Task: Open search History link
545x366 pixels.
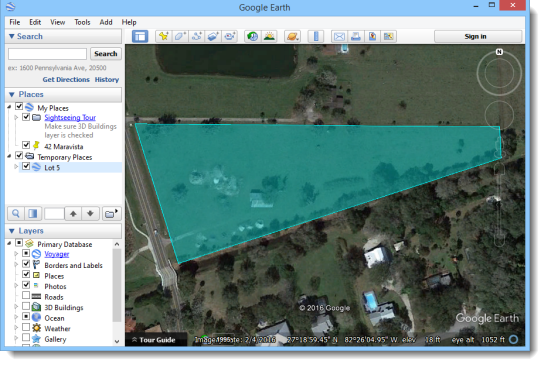Action: 107,80
